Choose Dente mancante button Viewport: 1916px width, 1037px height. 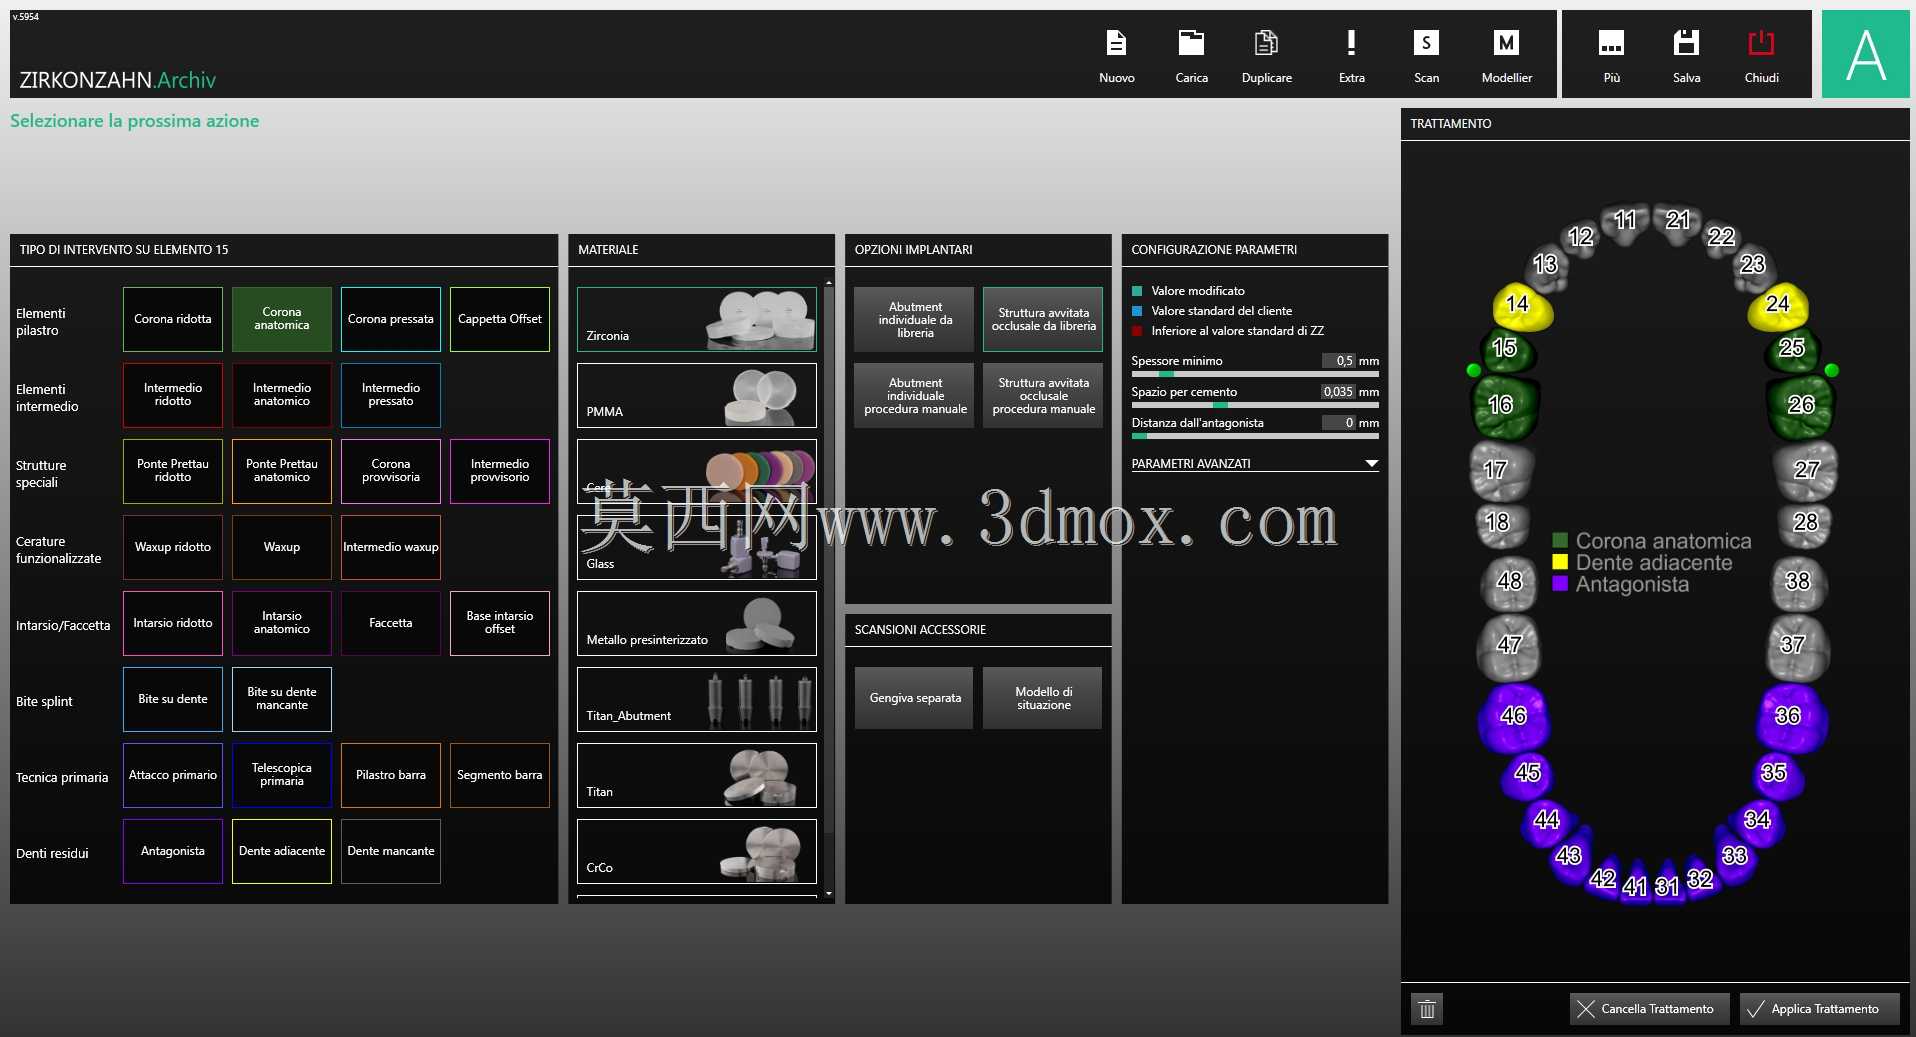pyautogui.click(x=391, y=851)
